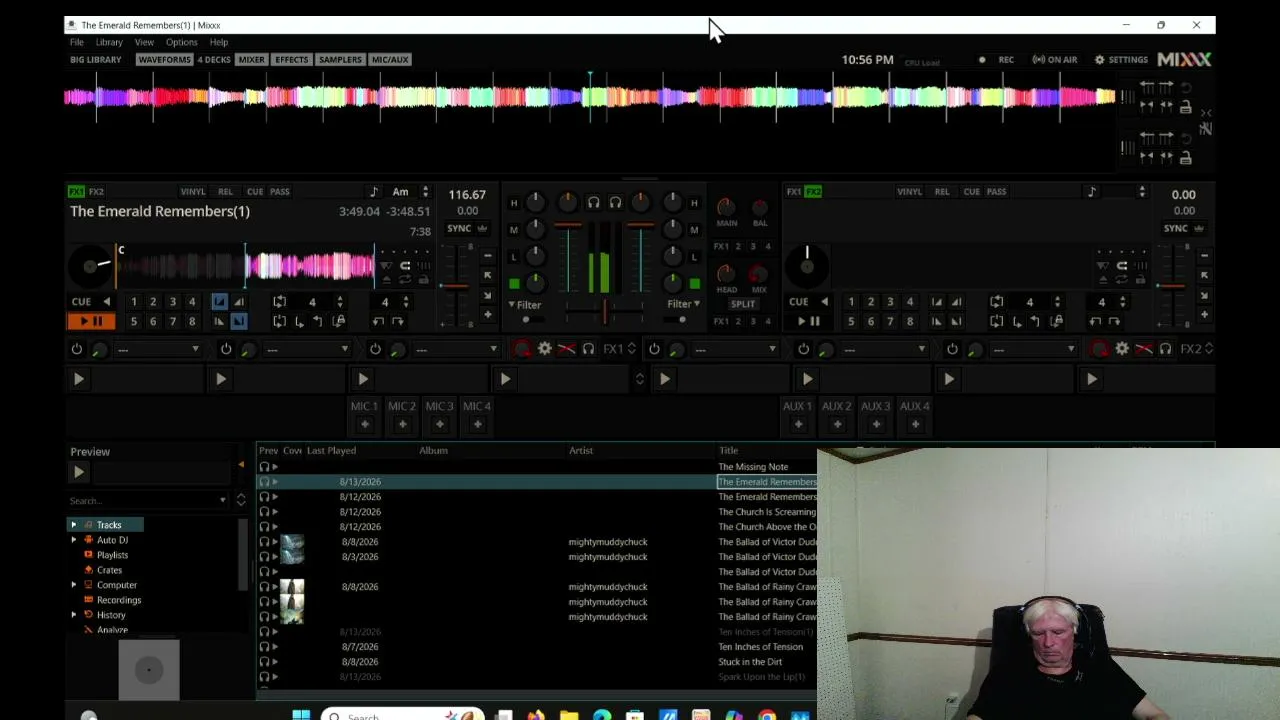Expand the Tracks tree item
Image resolution: width=1280 pixels, height=720 pixels.
(73, 525)
